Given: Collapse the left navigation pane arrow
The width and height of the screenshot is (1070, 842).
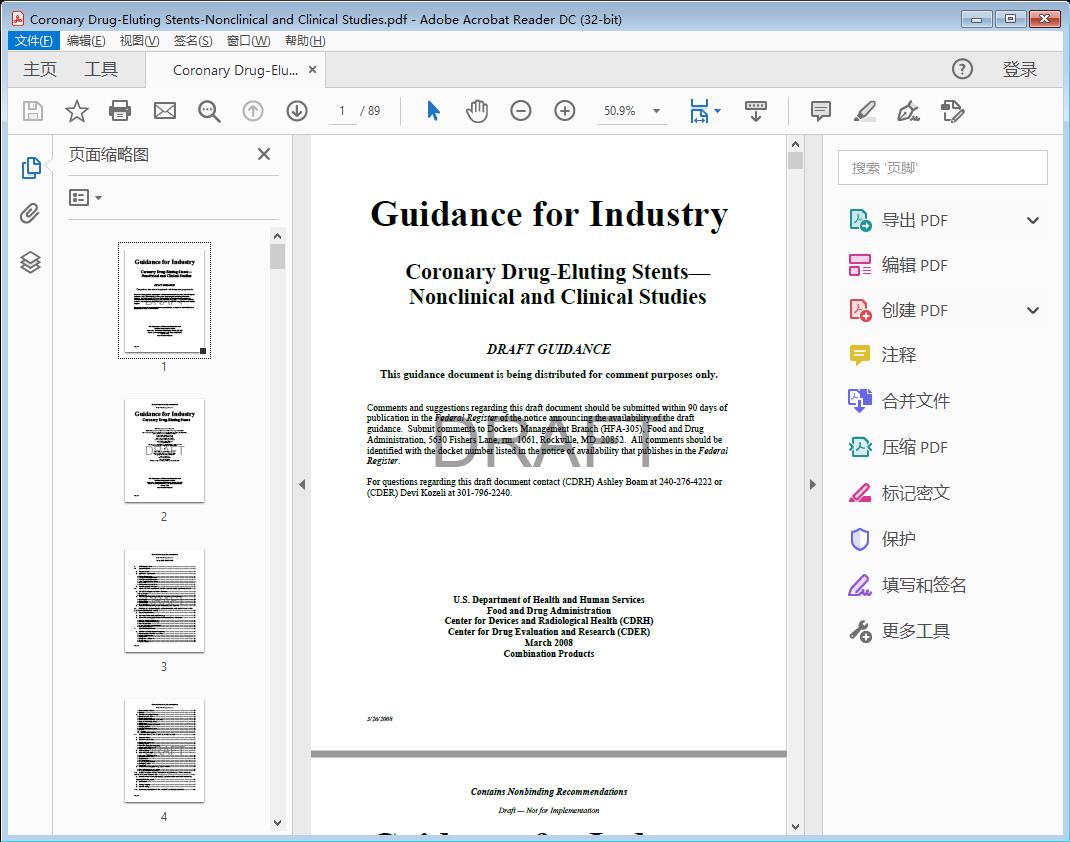Looking at the screenshot, I should tap(302, 484).
